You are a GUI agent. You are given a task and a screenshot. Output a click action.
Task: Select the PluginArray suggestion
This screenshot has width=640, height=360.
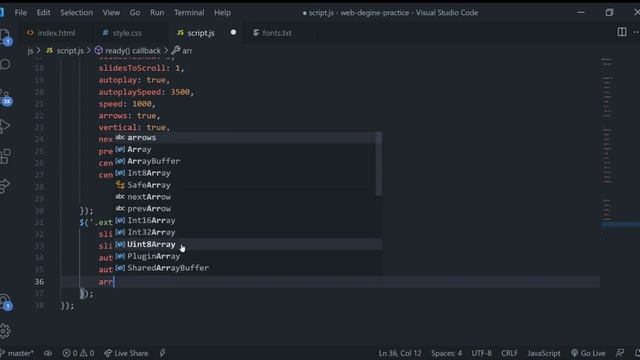point(248,256)
